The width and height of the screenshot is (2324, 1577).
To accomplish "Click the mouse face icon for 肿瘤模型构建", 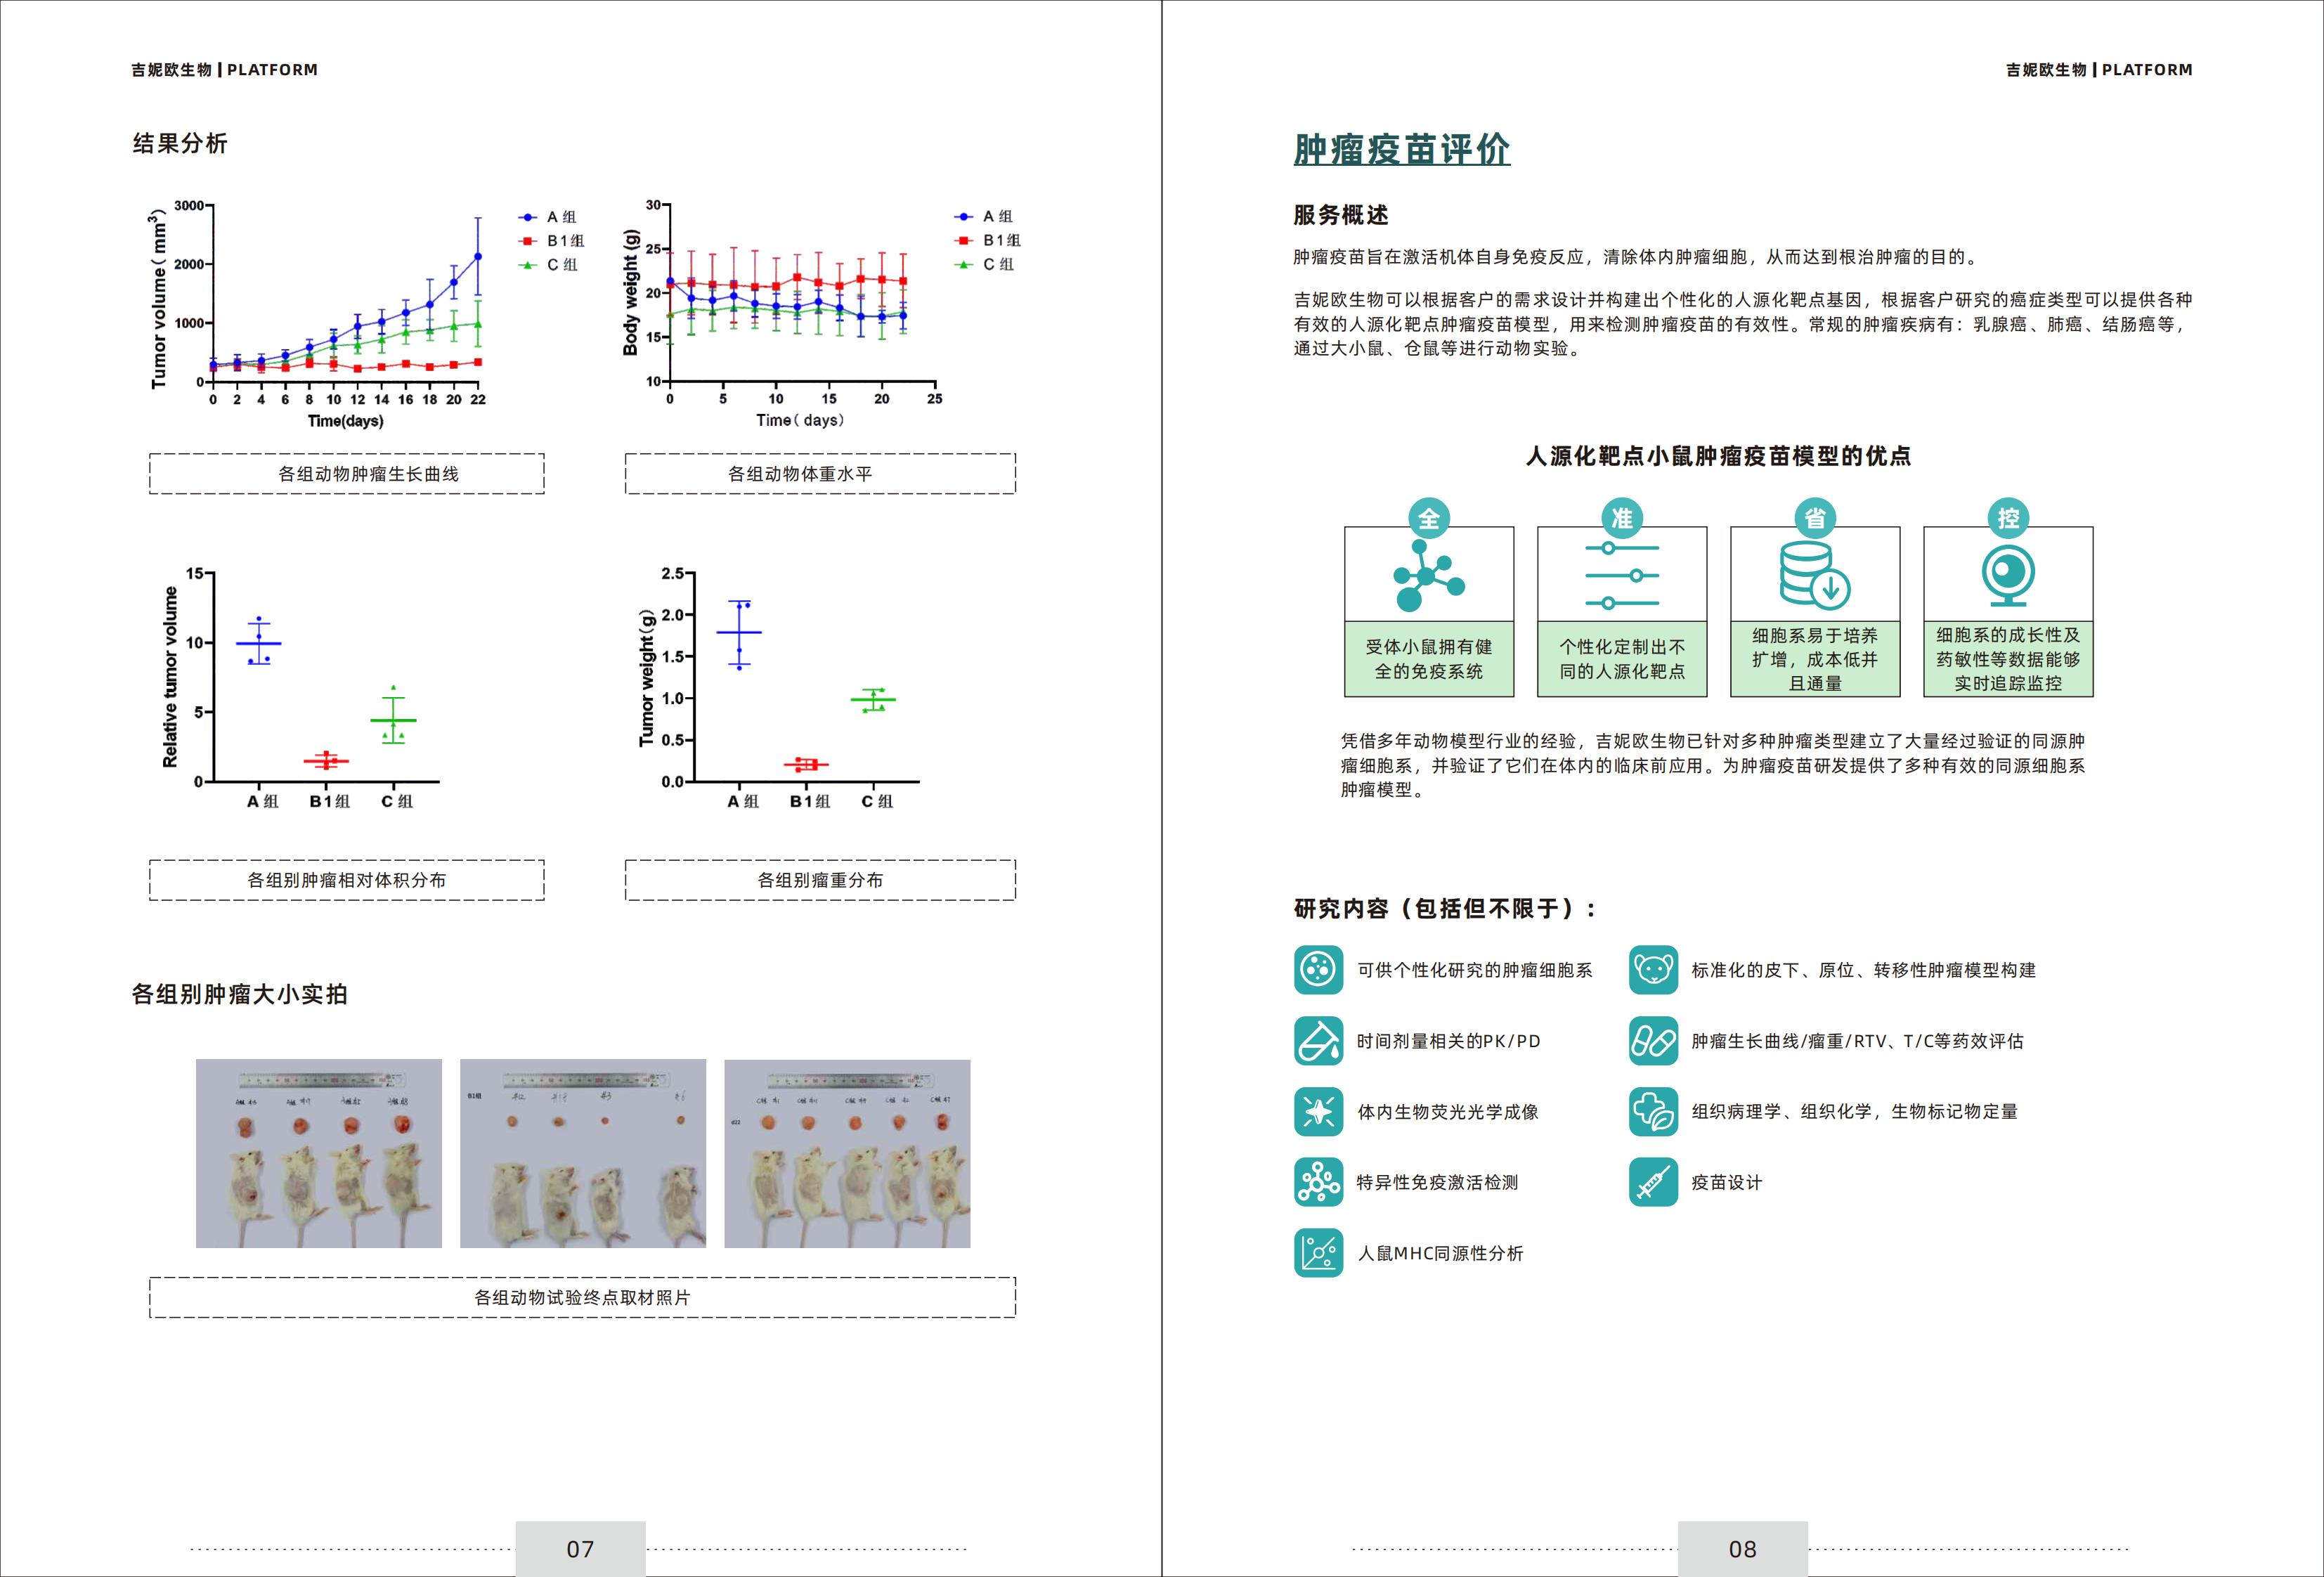I will 1653,970.
